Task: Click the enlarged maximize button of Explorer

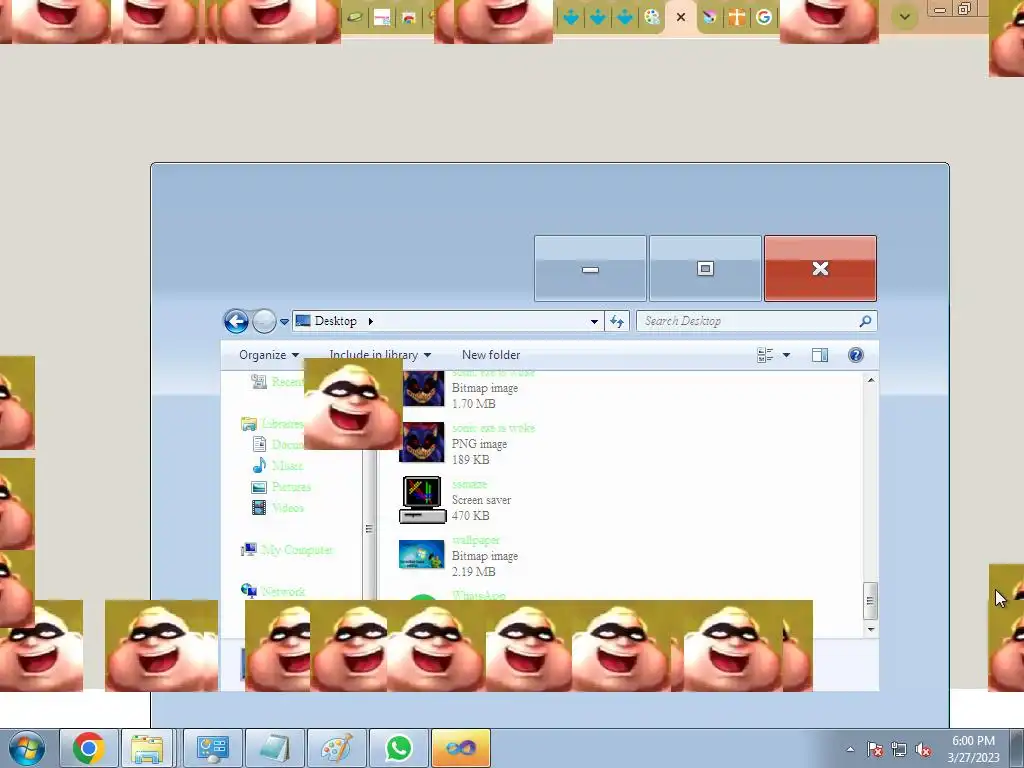Action: click(x=705, y=268)
